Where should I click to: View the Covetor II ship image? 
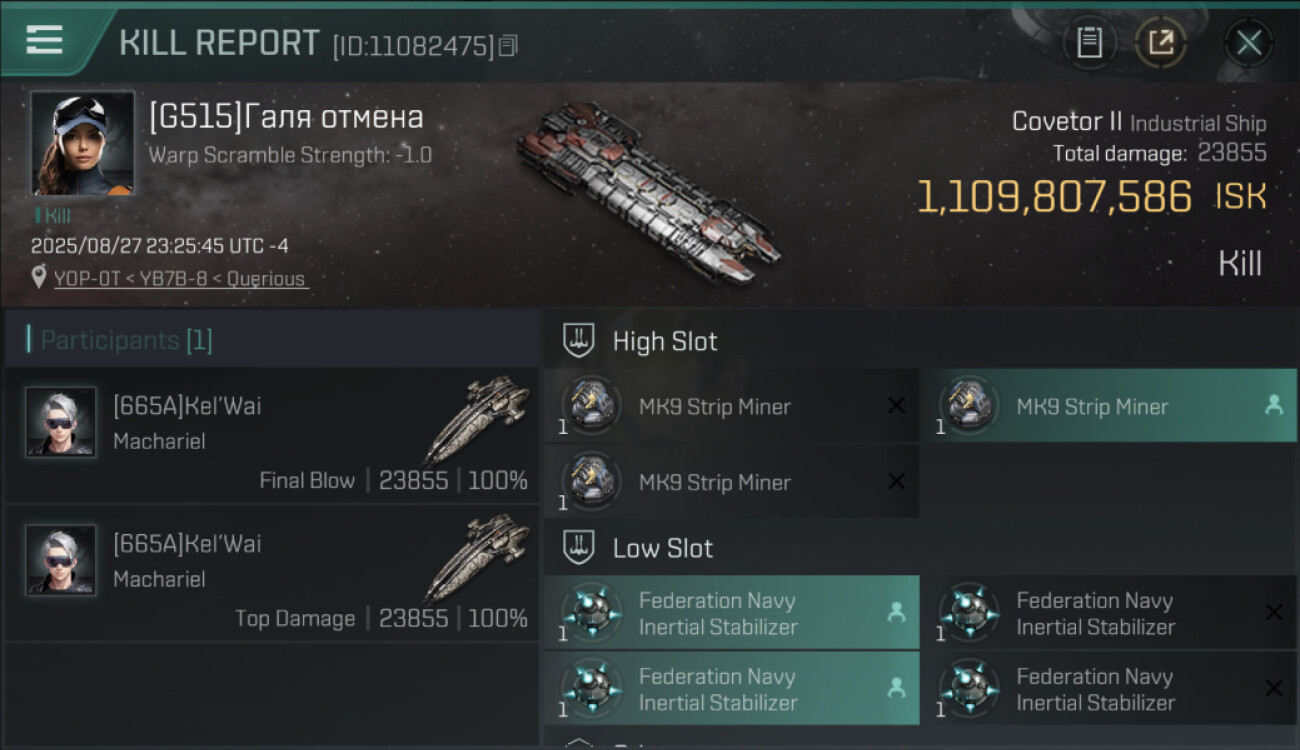(x=648, y=190)
